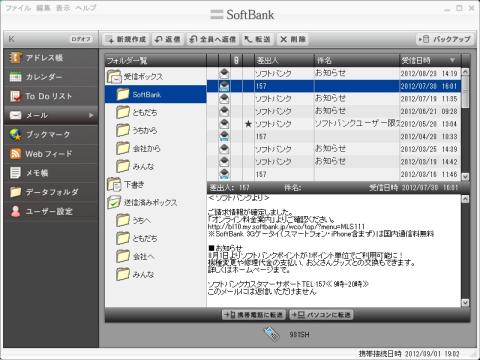Select みんな folder under inbox
The width and height of the screenshot is (480, 360).
(155, 166)
